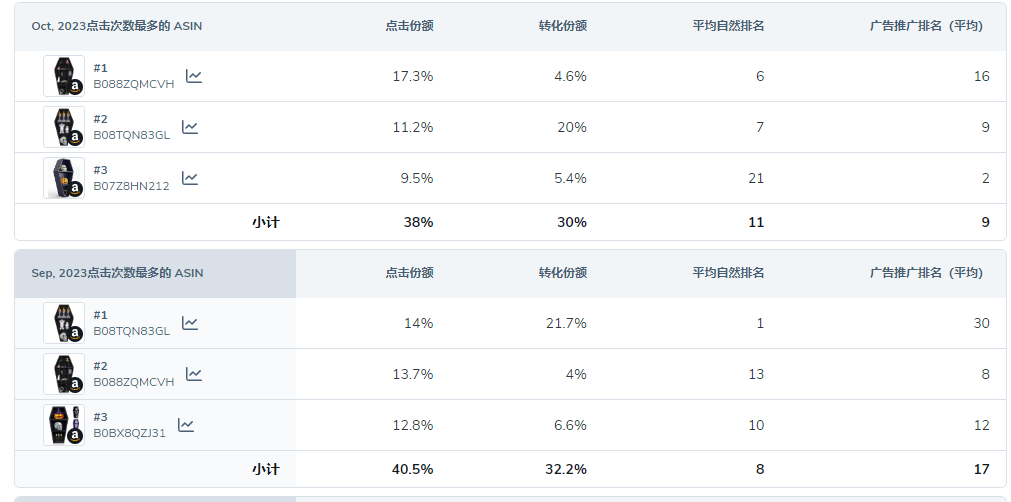Click the Sep, 2023 top-clicked ASIN header

point(117,273)
